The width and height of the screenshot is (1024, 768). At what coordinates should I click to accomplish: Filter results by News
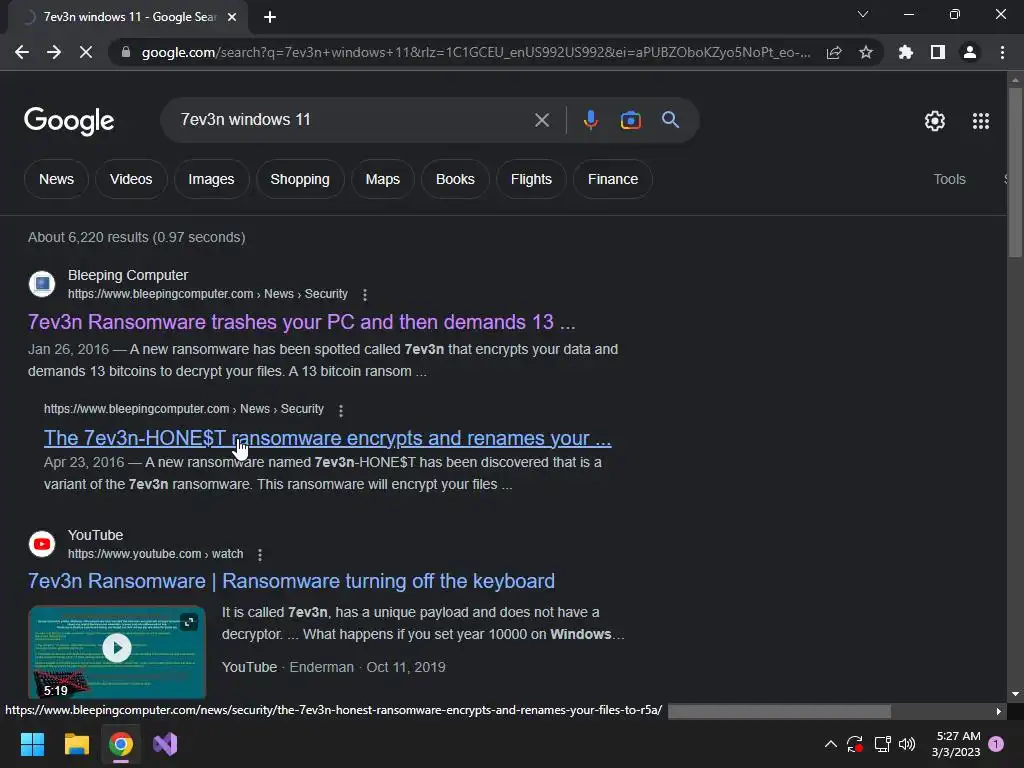coord(56,179)
